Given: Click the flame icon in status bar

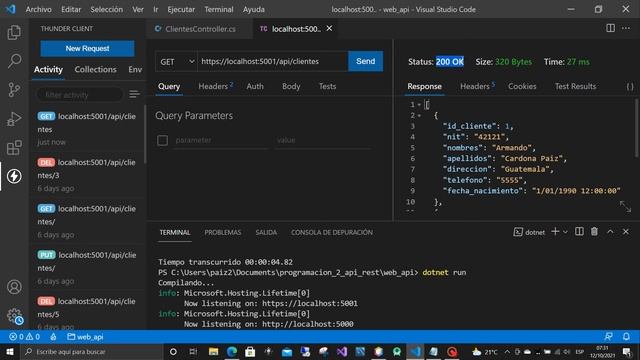Looking at the screenshot, I should pos(53,337).
